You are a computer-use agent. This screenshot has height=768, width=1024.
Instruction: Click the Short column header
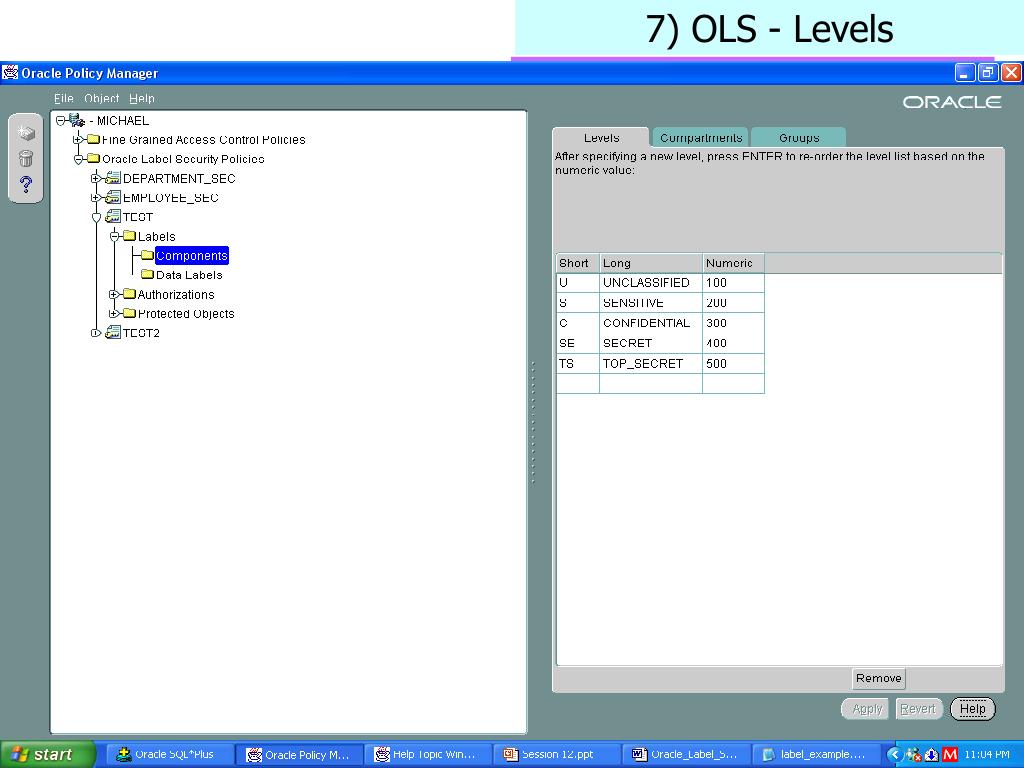pyautogui.click(x=578, y=263)
